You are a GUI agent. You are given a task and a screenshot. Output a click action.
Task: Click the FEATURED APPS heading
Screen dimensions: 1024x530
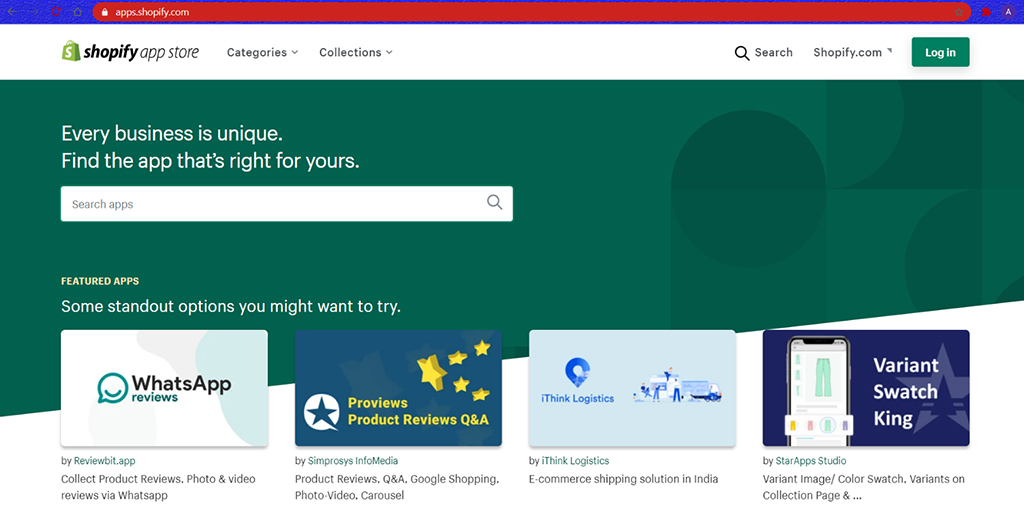pos(100,281)
